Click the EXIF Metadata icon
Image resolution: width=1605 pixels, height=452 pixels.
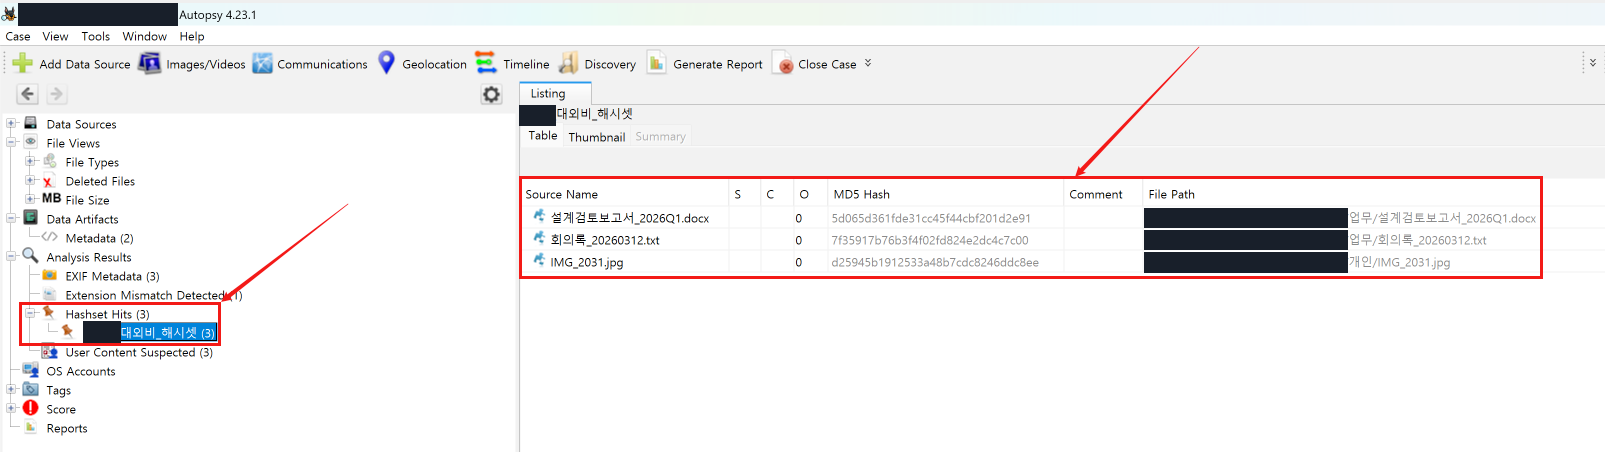pyautogui.click(x=49, y=275)
